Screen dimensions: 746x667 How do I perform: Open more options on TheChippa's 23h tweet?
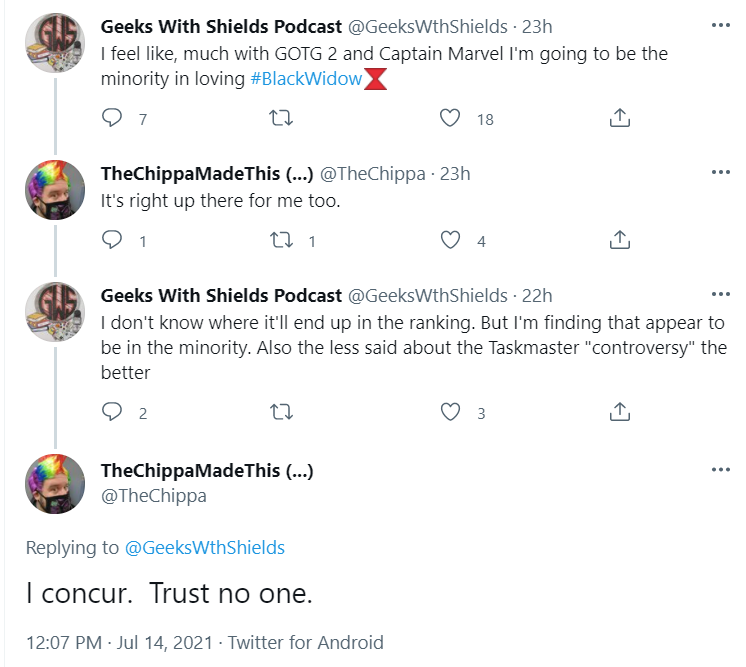[720, 172]
